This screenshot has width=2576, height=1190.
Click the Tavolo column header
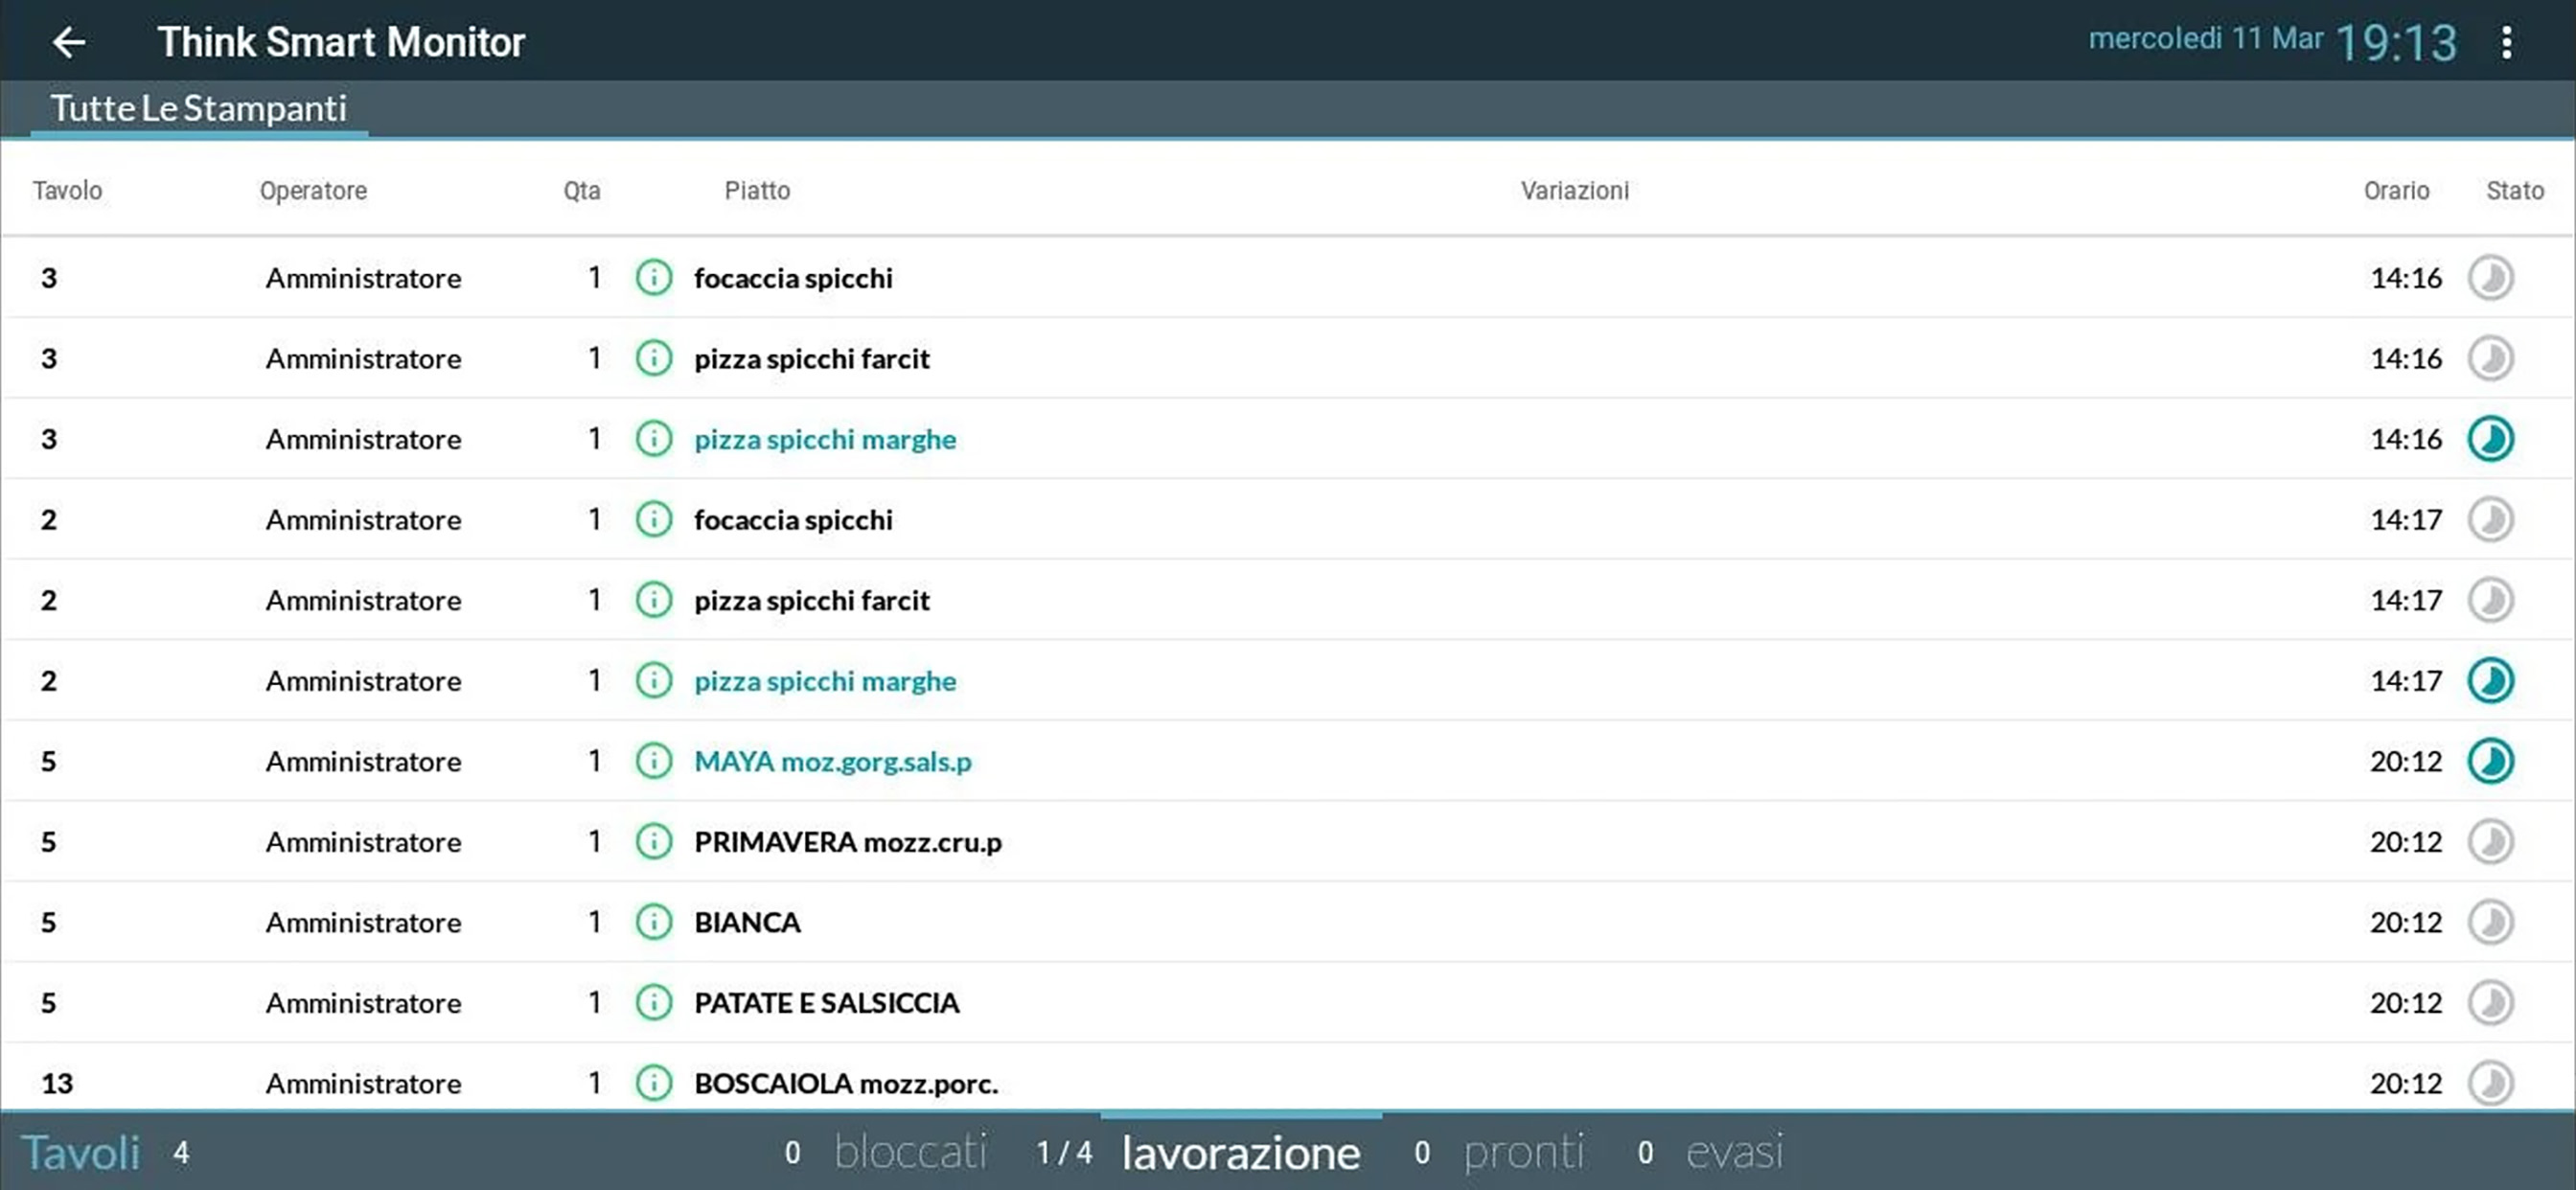pyautogui.click(x=67, y=190)
